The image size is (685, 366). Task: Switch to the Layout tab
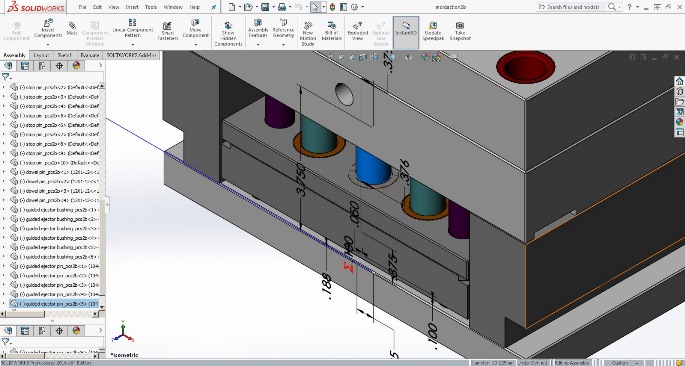point(41,55)
